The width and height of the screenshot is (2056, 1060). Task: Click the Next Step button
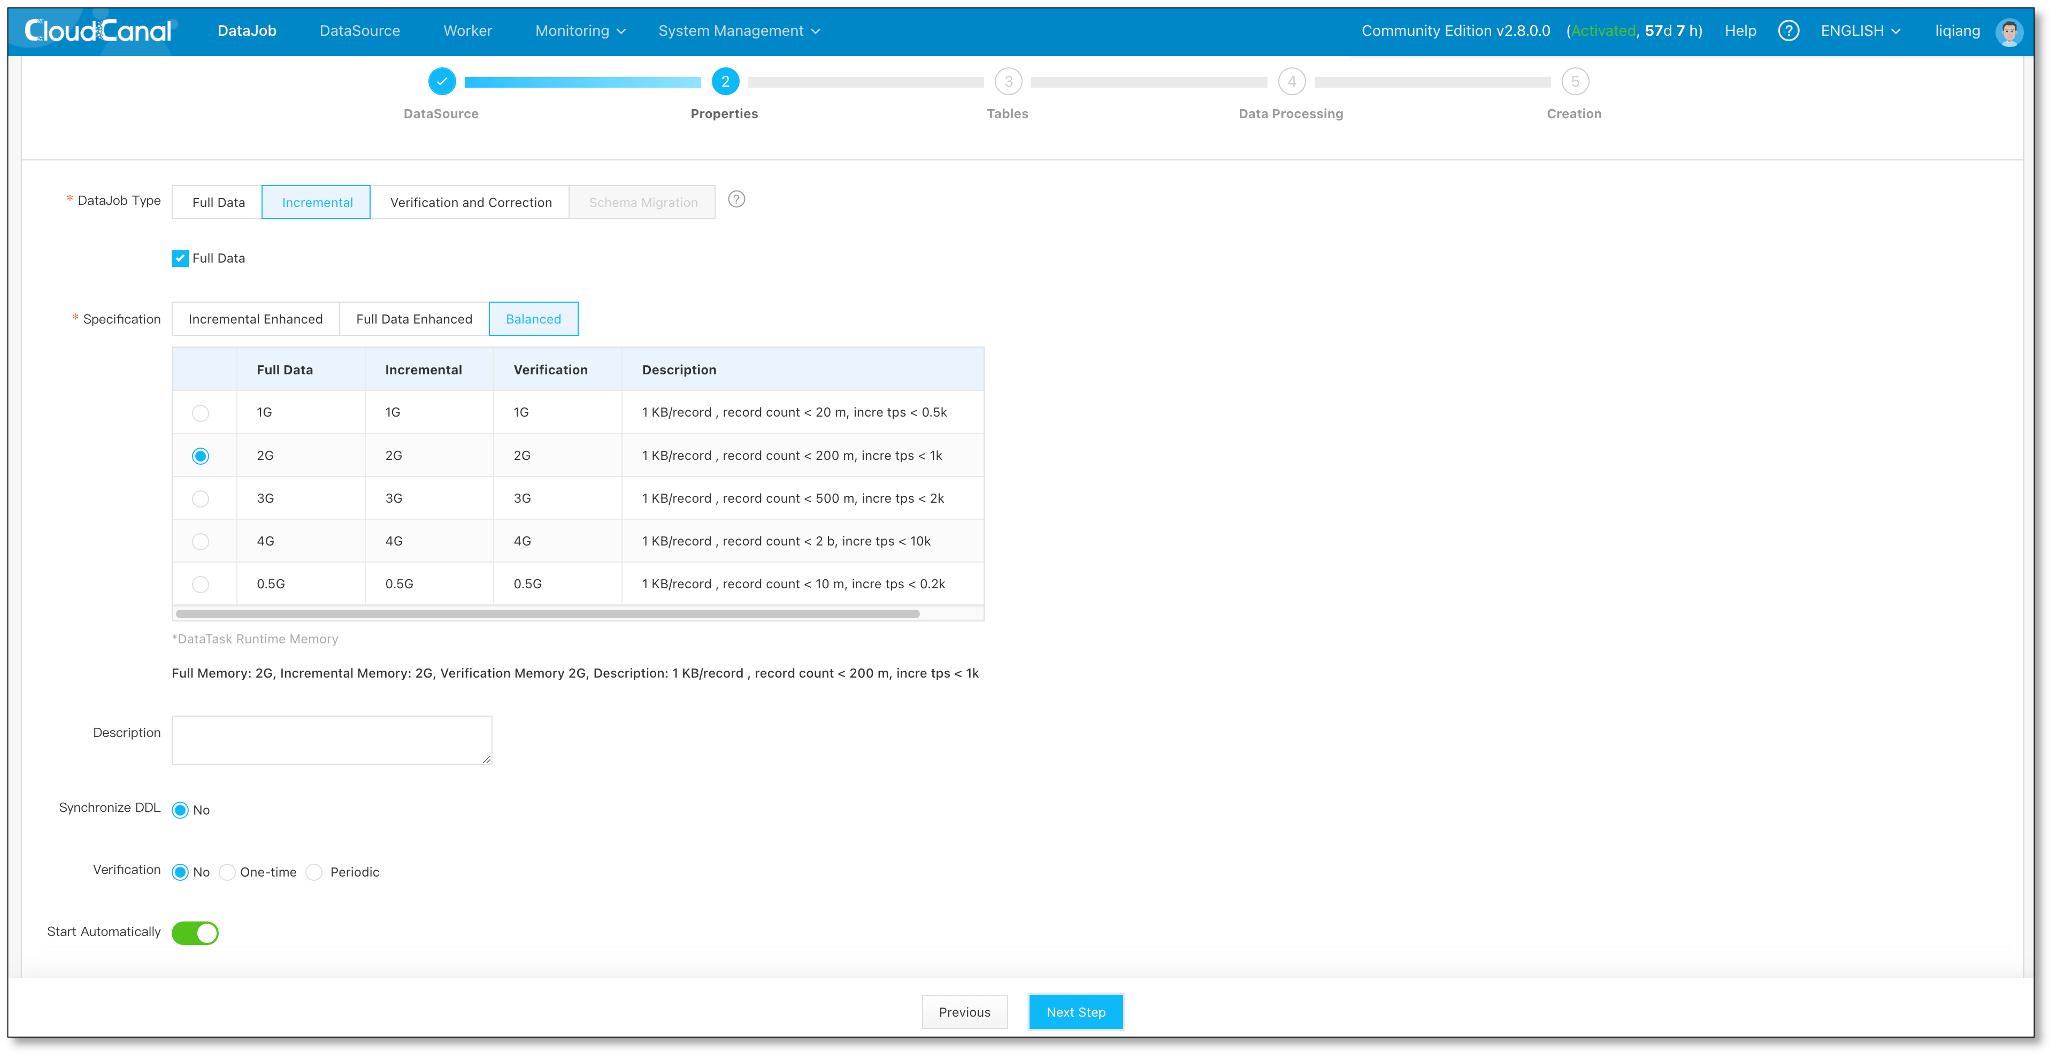[x=1075, y=1011]
